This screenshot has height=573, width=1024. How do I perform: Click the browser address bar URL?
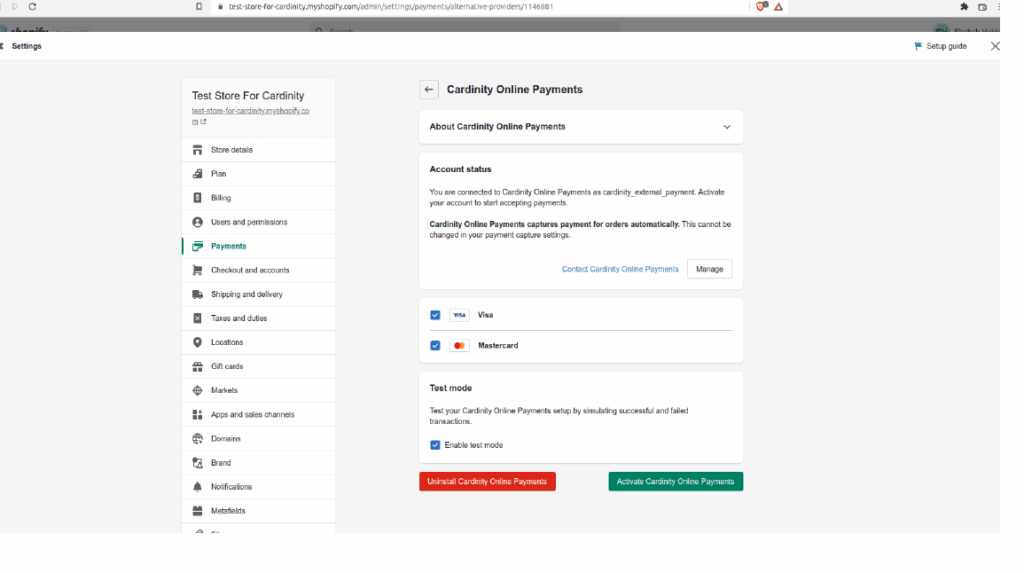(390, 6)
